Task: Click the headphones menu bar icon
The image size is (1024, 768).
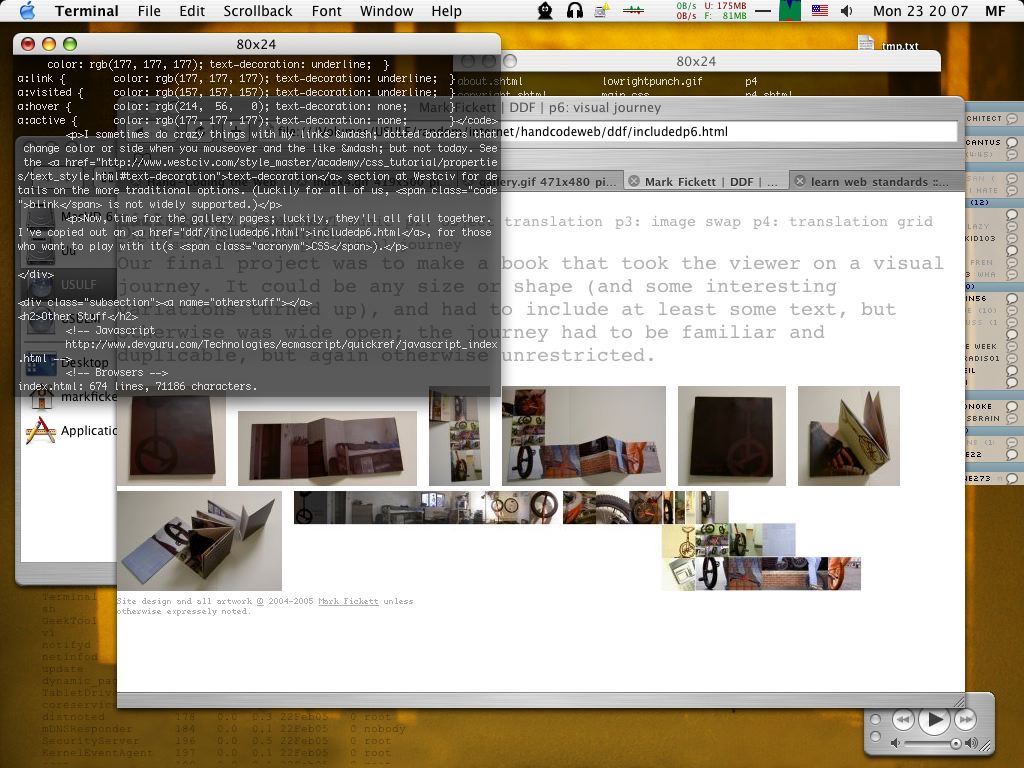Action: [575, 10]
